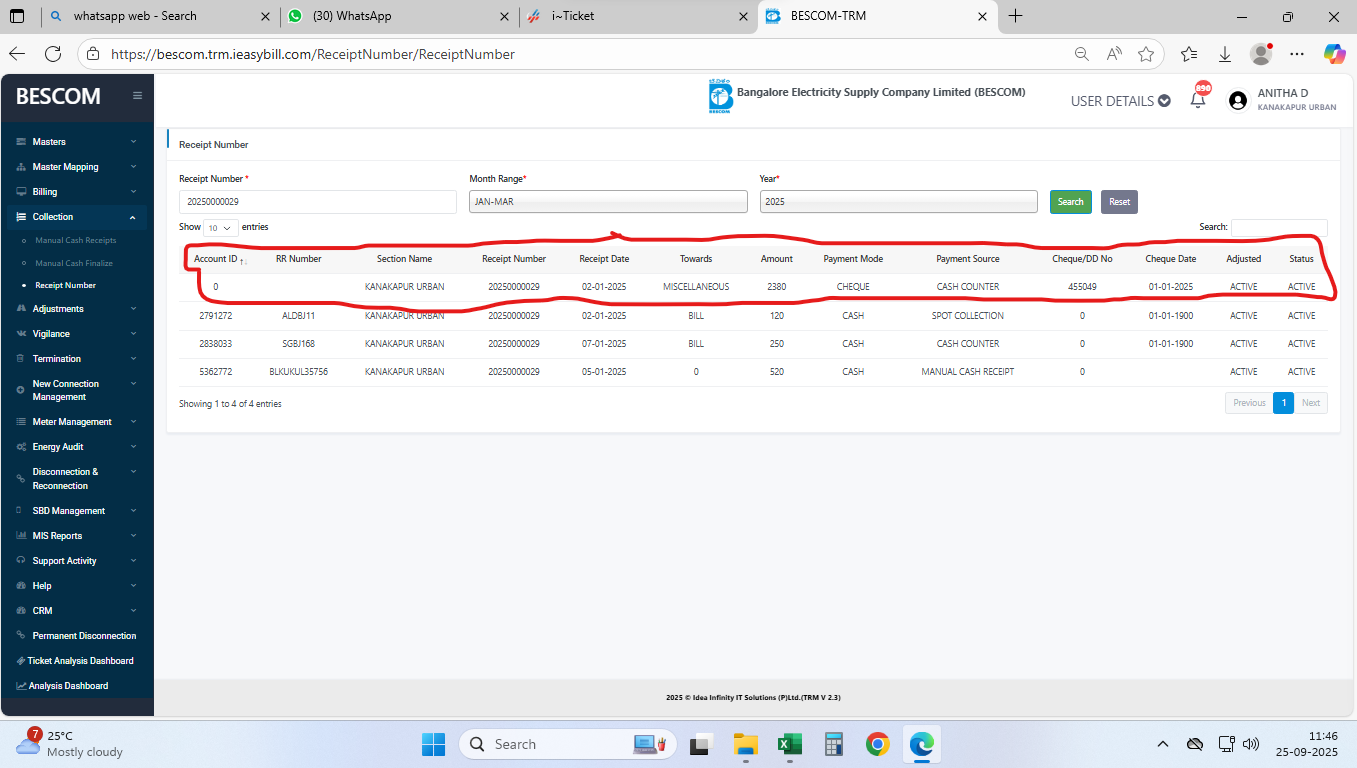Click the favorites star icon in address bar
The width and height of the screenshot is (1357, 768).
click(1146, 54)
